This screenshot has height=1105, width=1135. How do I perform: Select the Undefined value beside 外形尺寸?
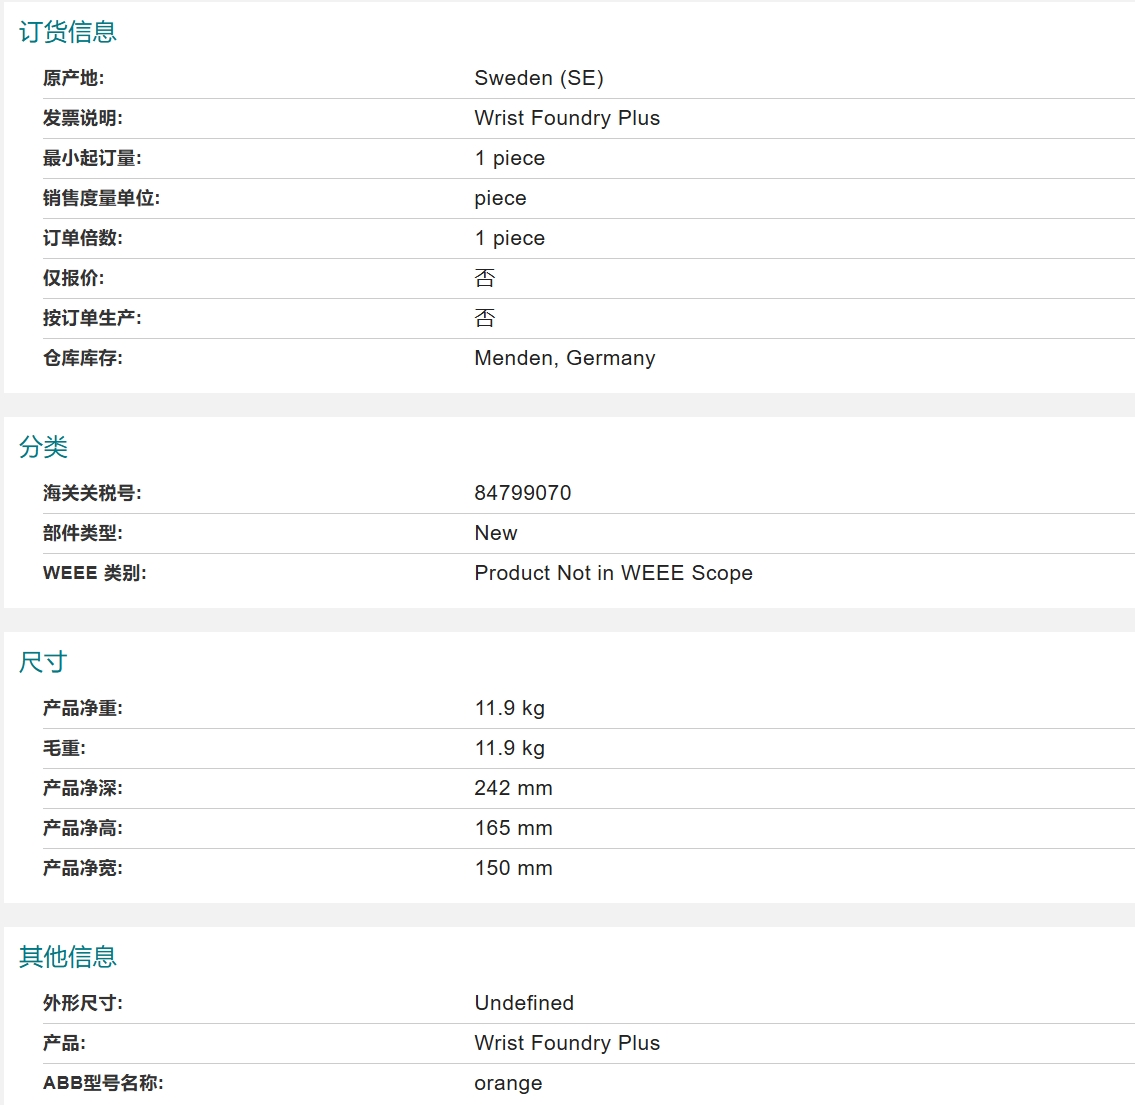coord(524,1003)
